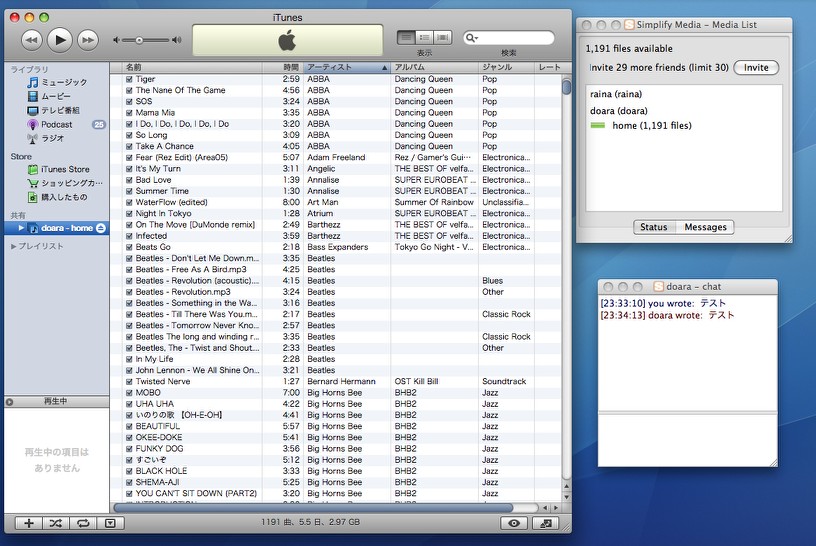Switch to the Status tab in Simplify Media
816x546 pixels.
tap(654, 227)
